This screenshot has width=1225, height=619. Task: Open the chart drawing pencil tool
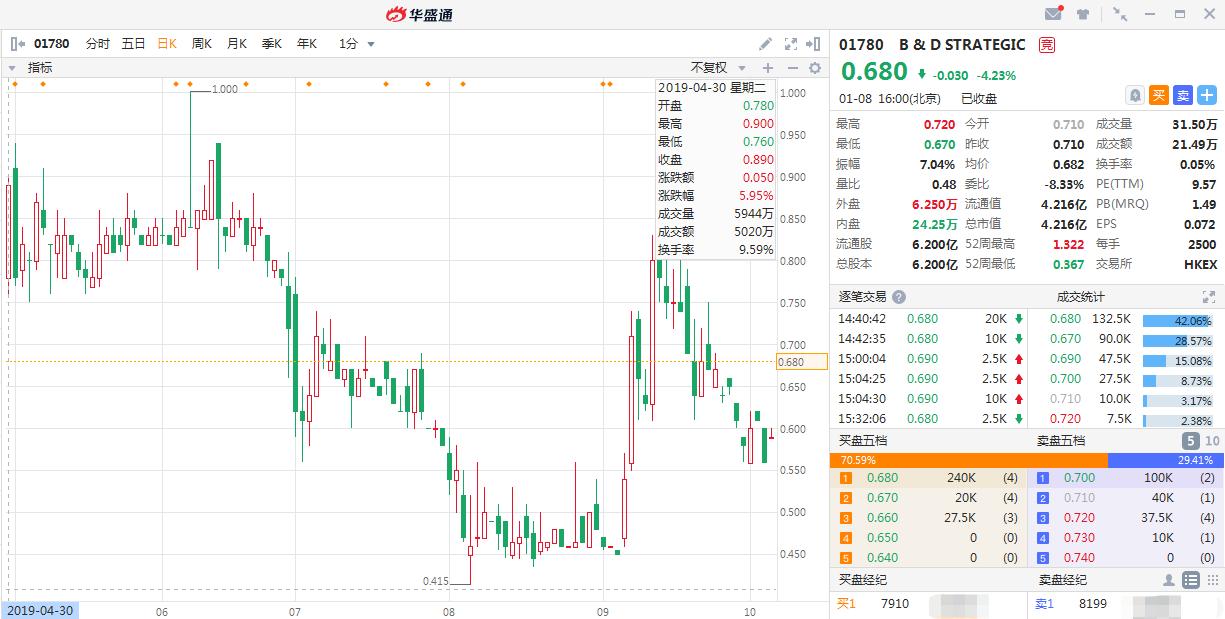pyautogui.click(x=766, y=44)
